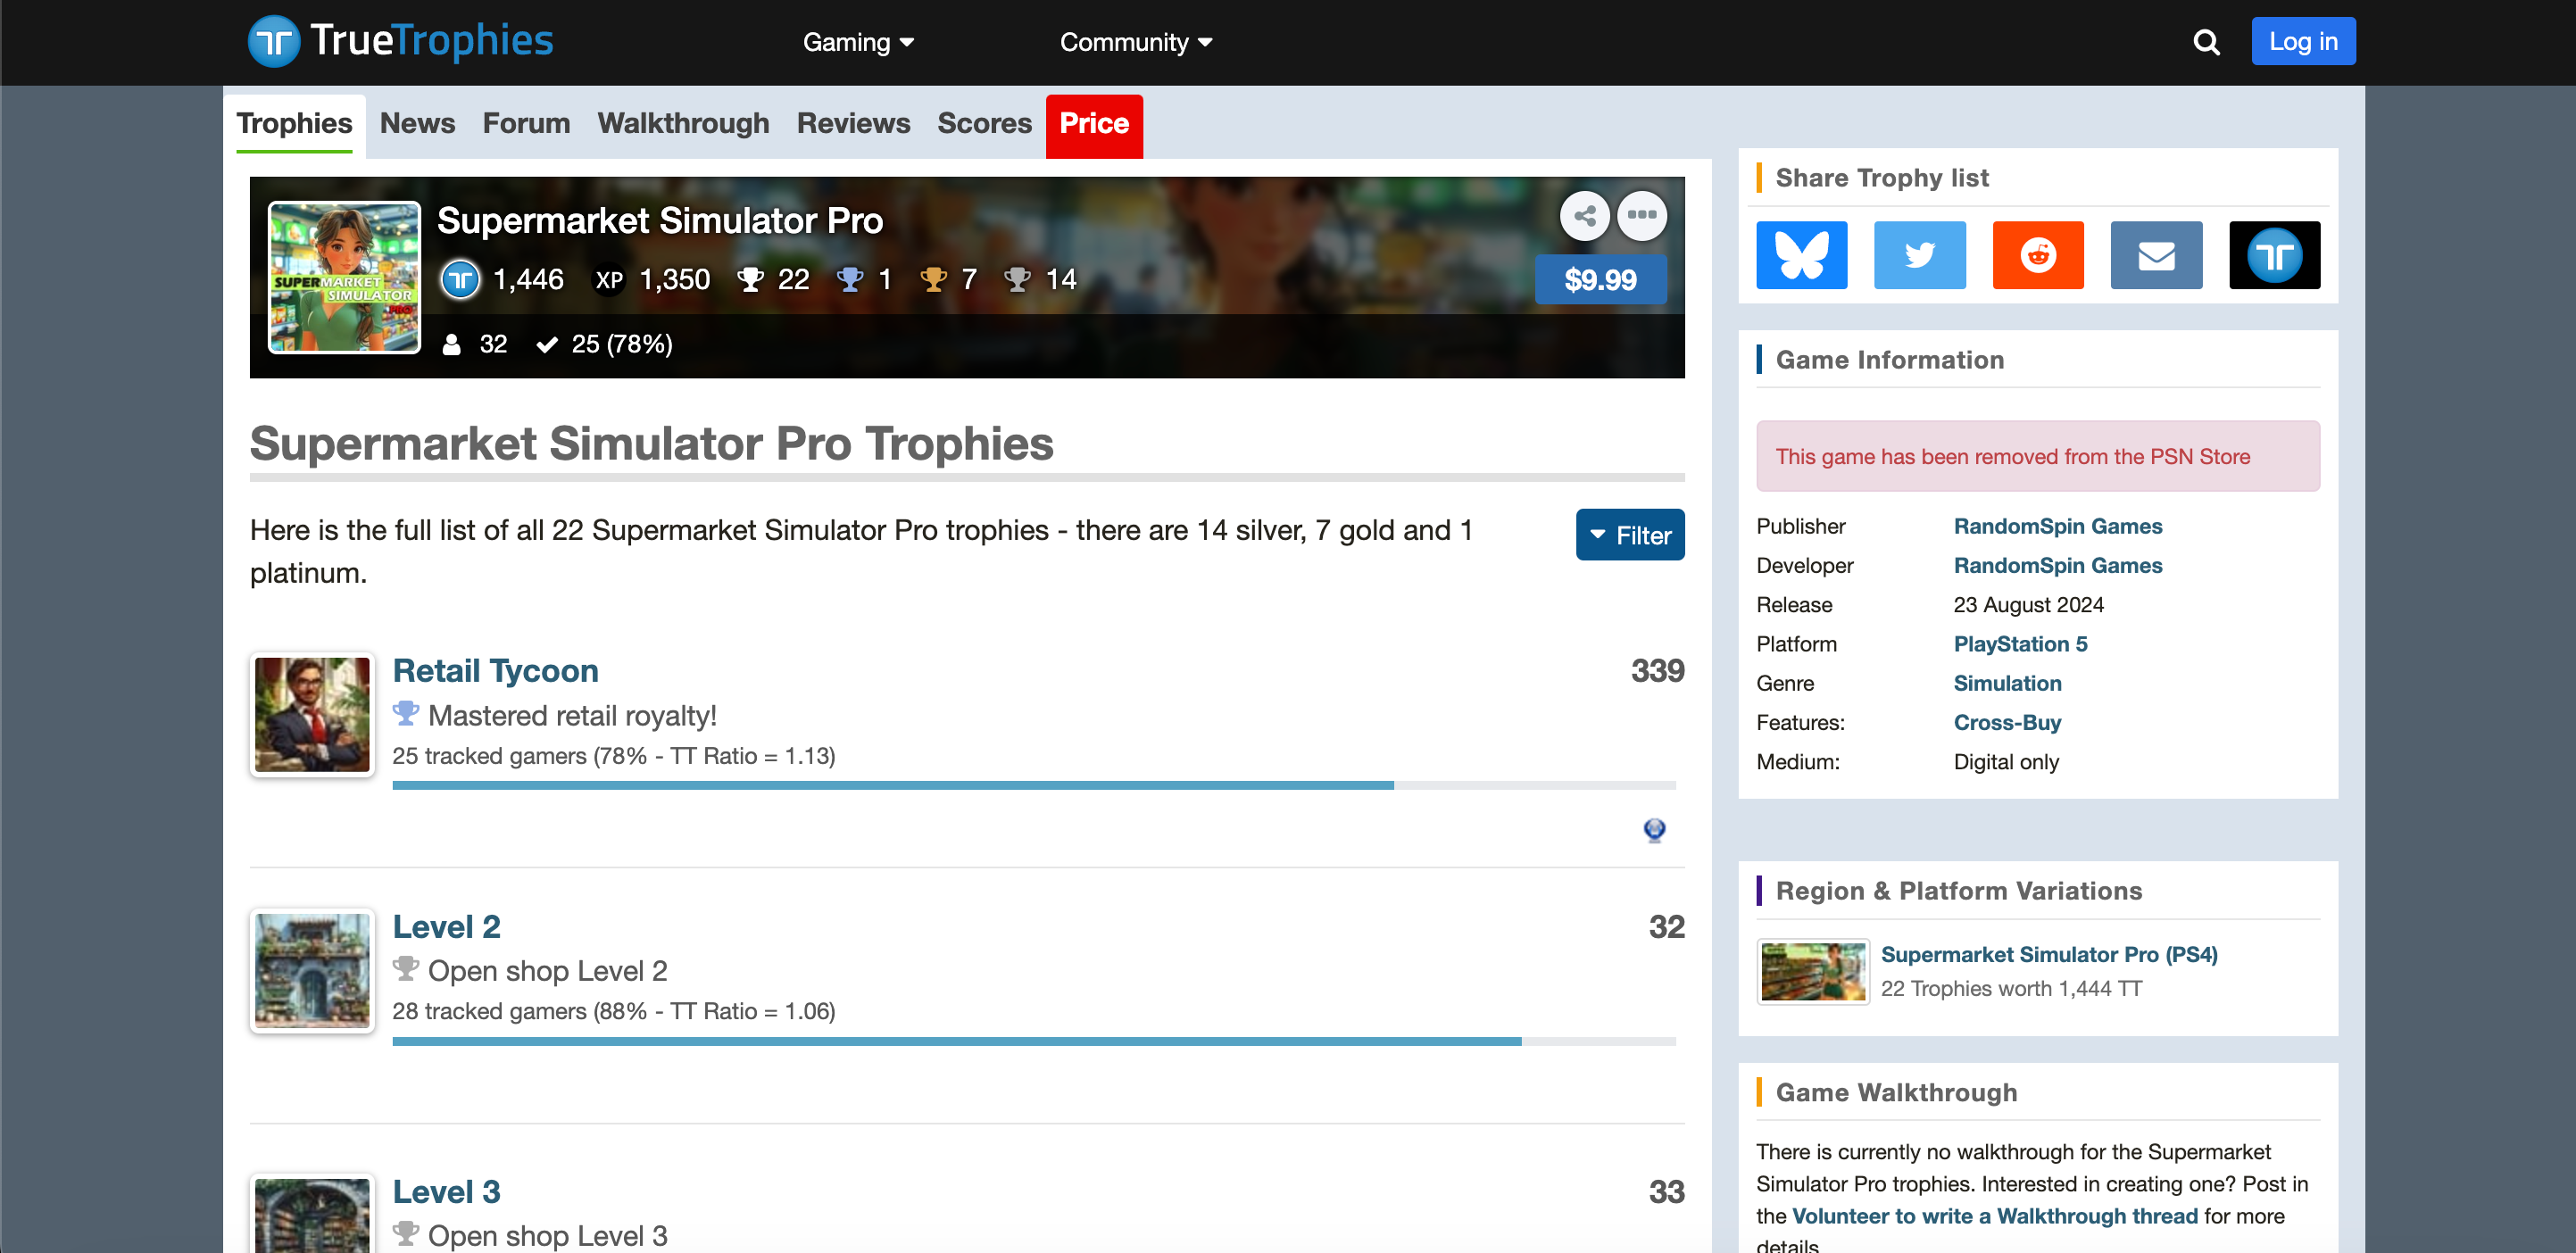Click the Retail Tycoon completion progress bar
Image resolution: width=2576 pixels, height=1253 pixels.
tap(1034, 785)
